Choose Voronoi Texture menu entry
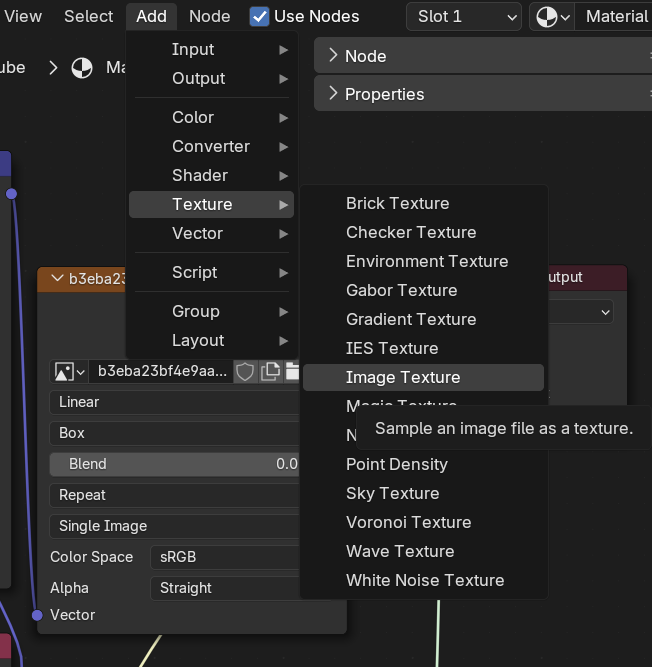This screenshot has height=667, width=652. (x=408, y=522)
